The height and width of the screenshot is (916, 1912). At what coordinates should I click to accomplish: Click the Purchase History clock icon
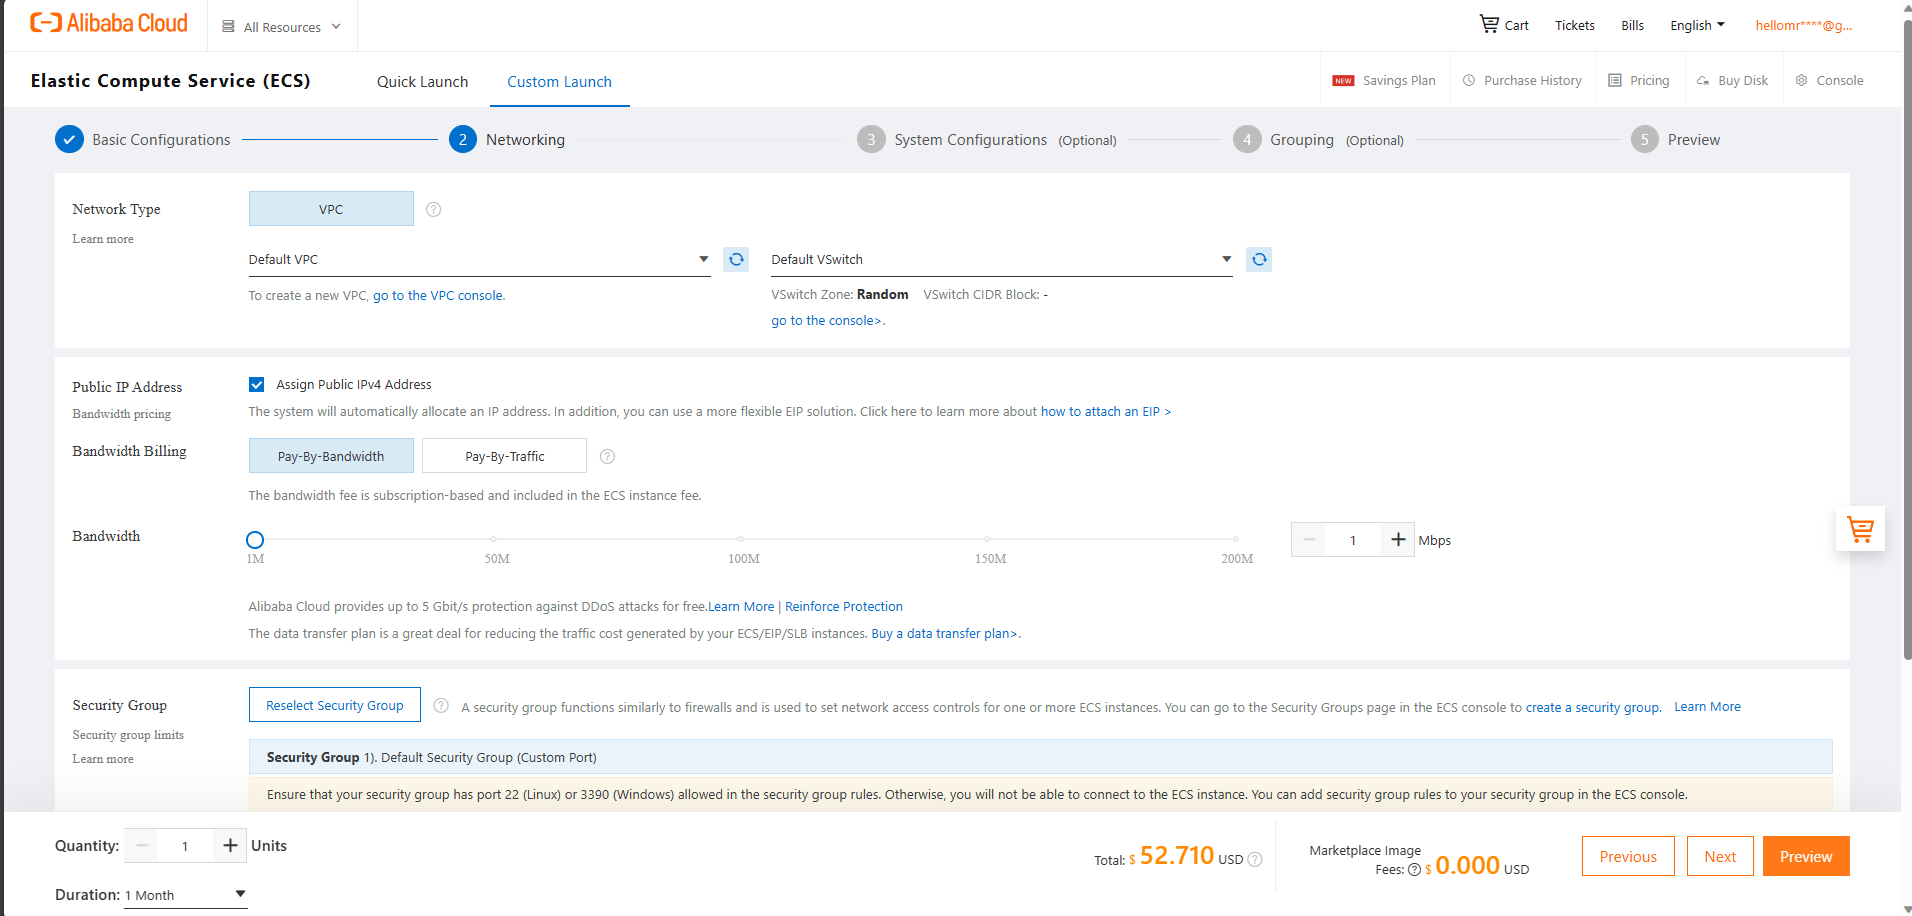pyautogui.click(x=1469, y=81)
